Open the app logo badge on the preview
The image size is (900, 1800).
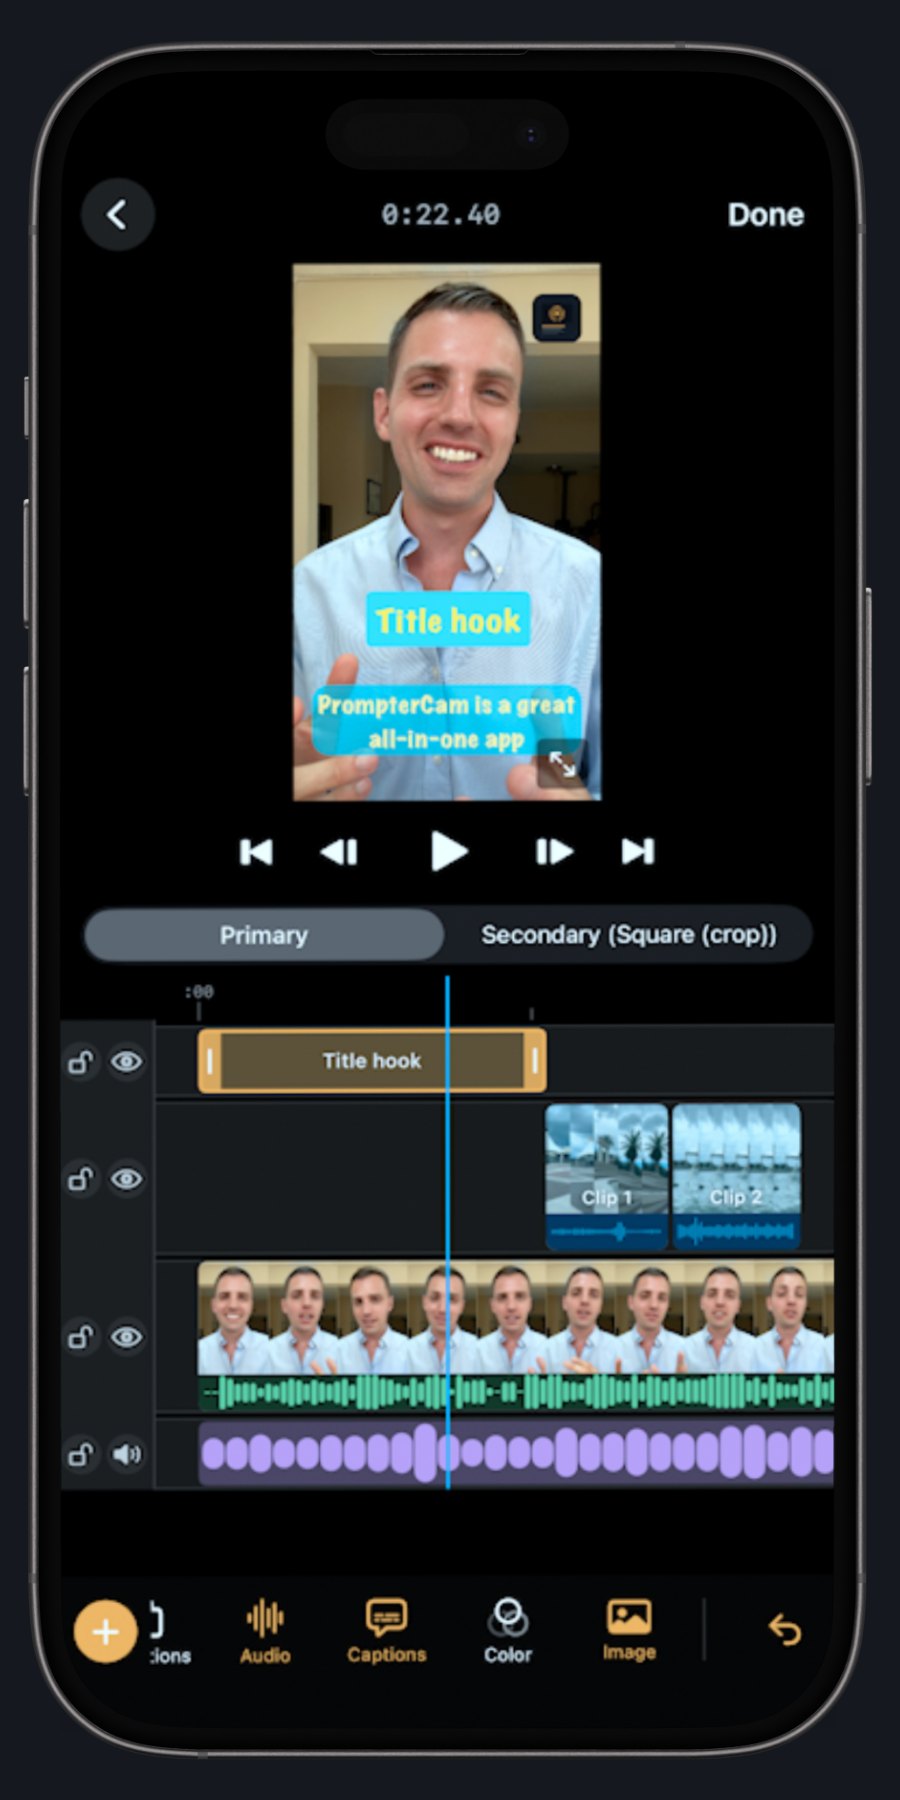point(556,318)
